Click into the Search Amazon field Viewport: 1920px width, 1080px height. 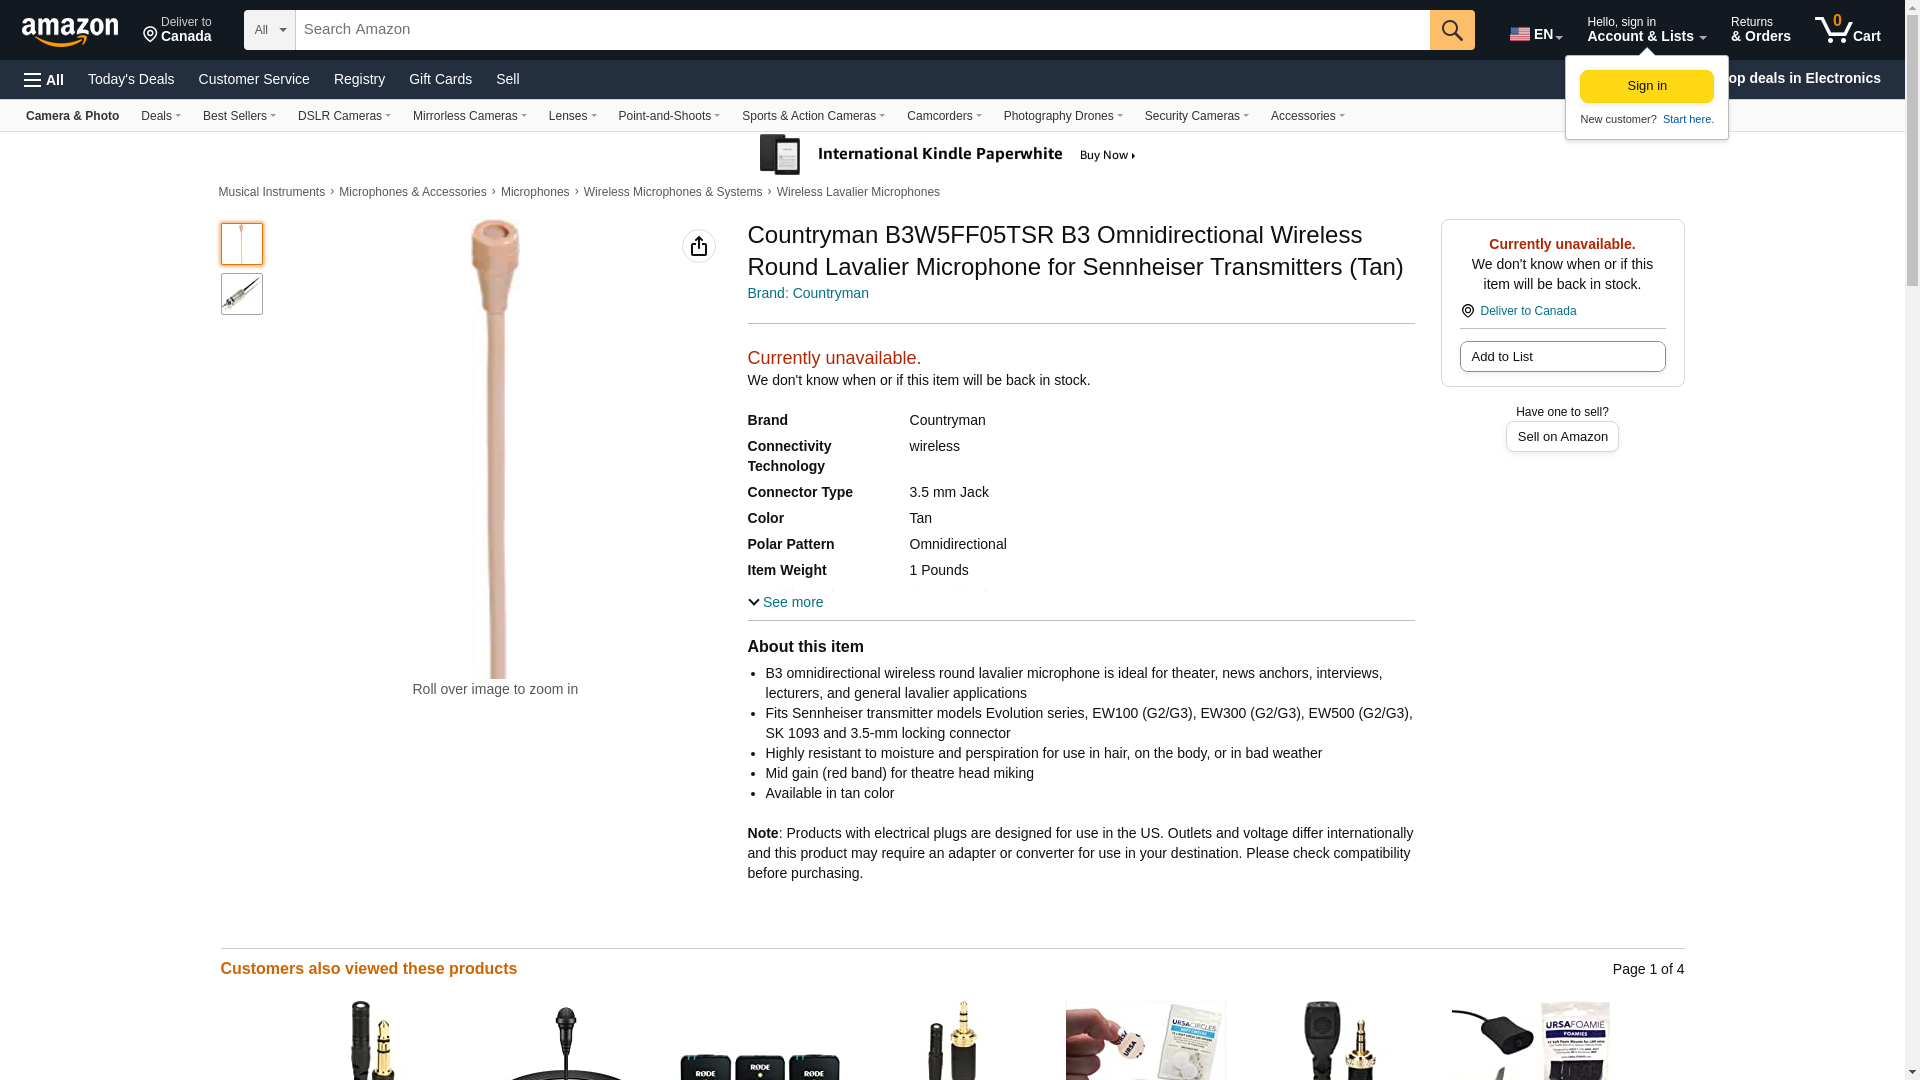click(862, 30)
